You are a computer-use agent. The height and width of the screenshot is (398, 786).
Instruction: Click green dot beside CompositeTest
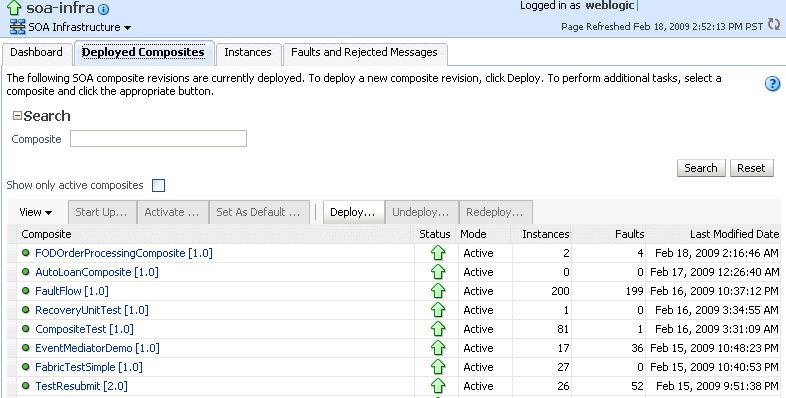pos(26,329)
